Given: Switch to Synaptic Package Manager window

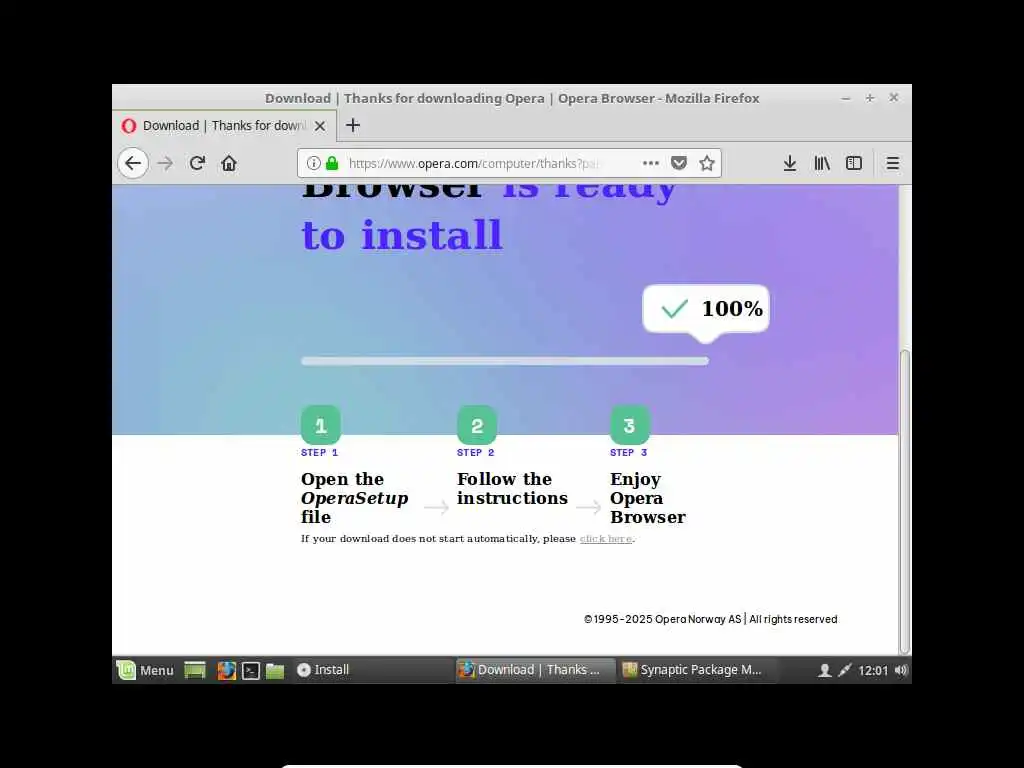Looking at the screenshot, I should pyautogui.click(x=696, y=670).
